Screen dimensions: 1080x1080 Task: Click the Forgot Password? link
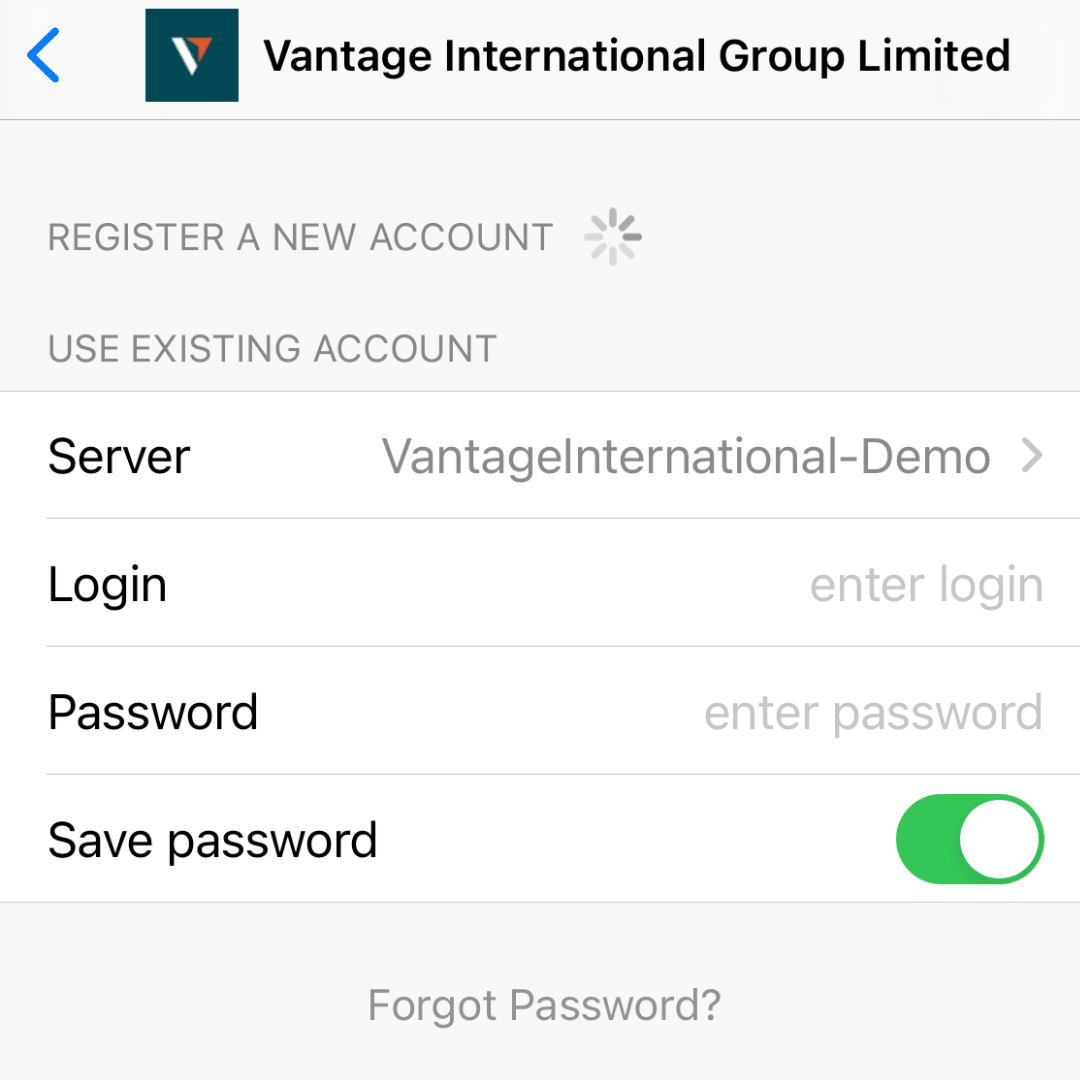(x=544, y=1005)
